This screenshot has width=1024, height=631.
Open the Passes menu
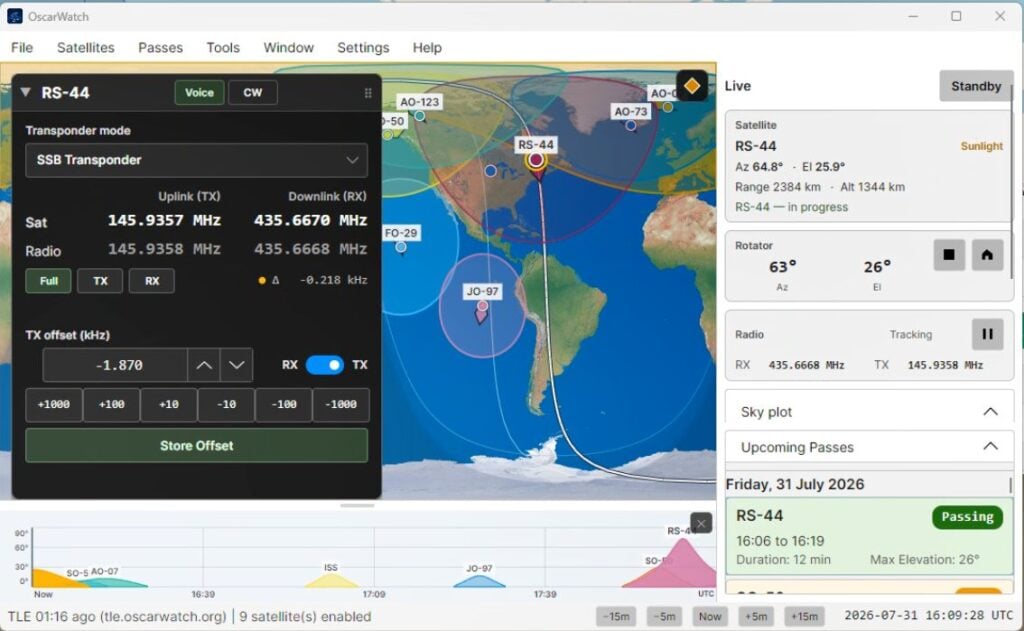(x=160, y=48)
